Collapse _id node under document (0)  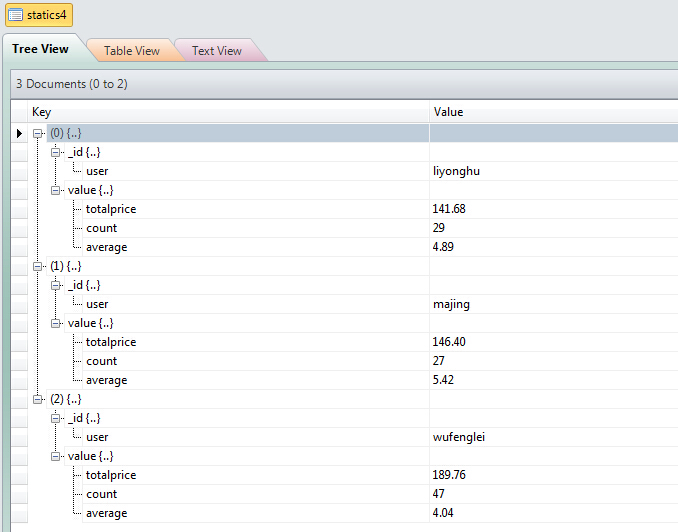tap(55, 152)
